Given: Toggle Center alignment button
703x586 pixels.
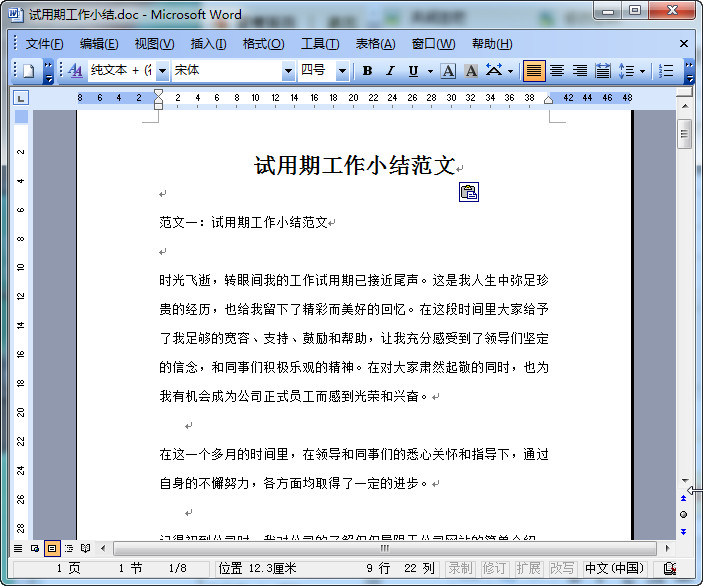Looking at the screenshot, I should pyautogui.click(x=557, y=71).
